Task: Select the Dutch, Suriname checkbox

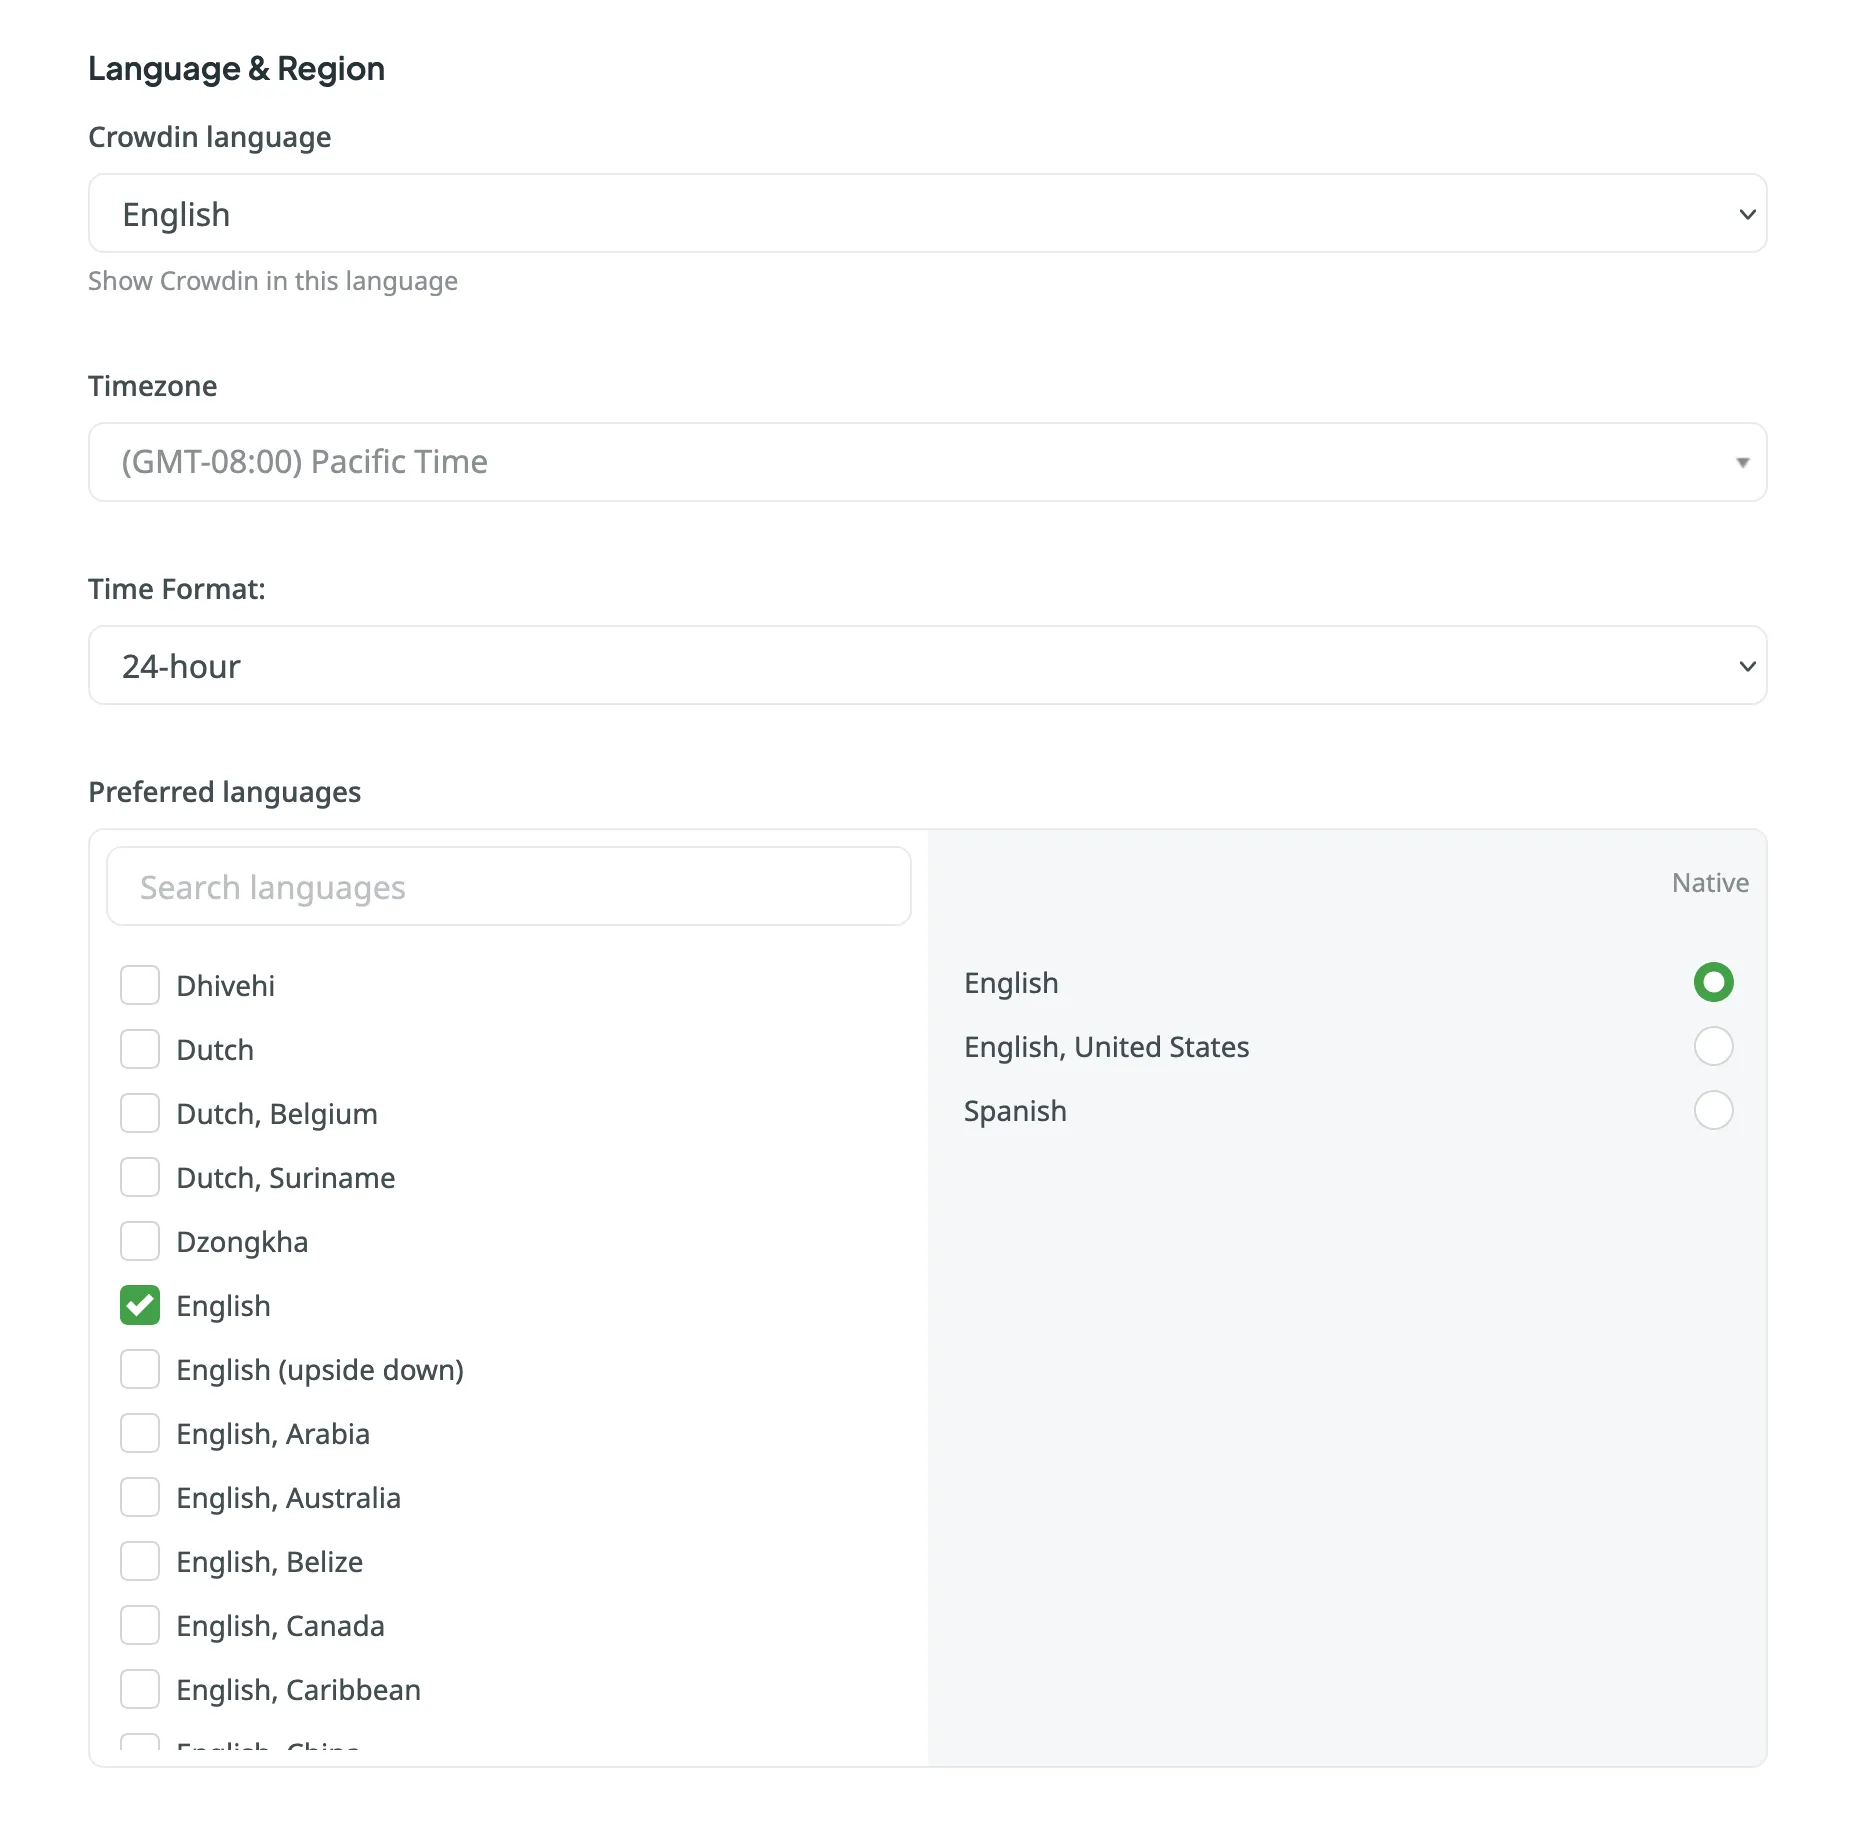Action: coord(140,1178)
